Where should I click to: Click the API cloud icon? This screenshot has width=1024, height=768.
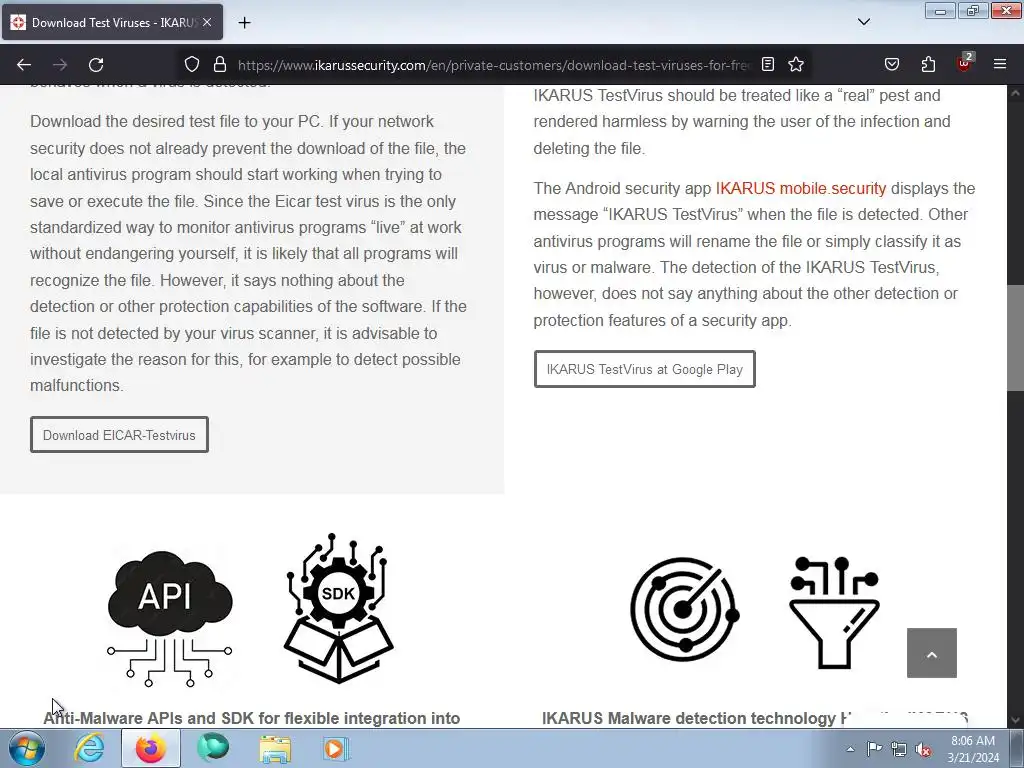tap(170, 617)
